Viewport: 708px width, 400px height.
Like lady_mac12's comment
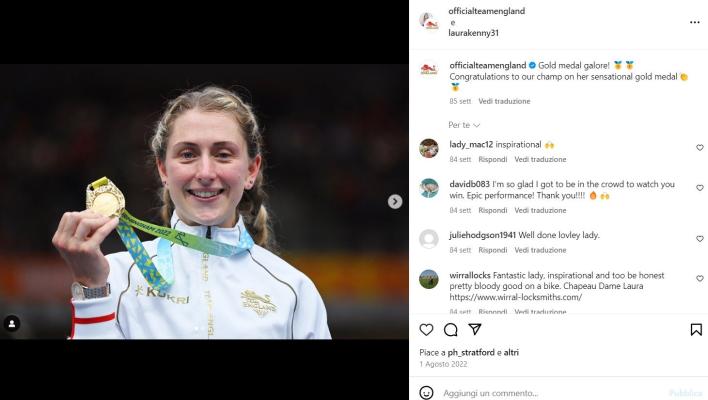(699, 148)
